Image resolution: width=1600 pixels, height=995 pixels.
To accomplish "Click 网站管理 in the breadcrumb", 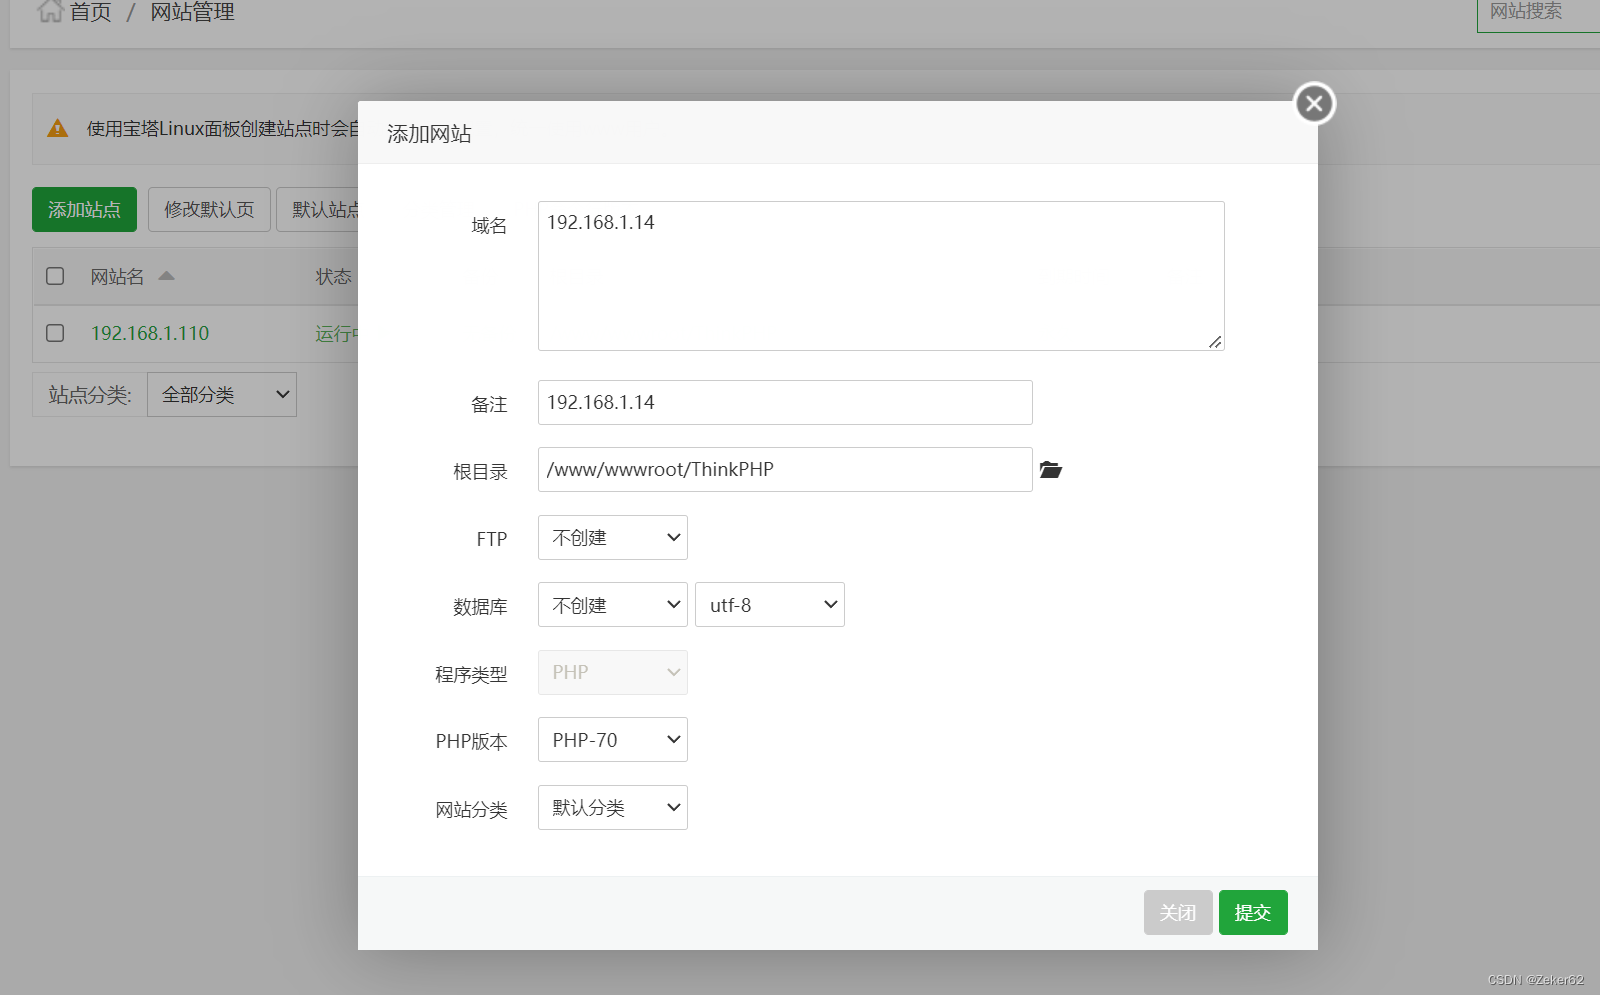I will point(192,12).
